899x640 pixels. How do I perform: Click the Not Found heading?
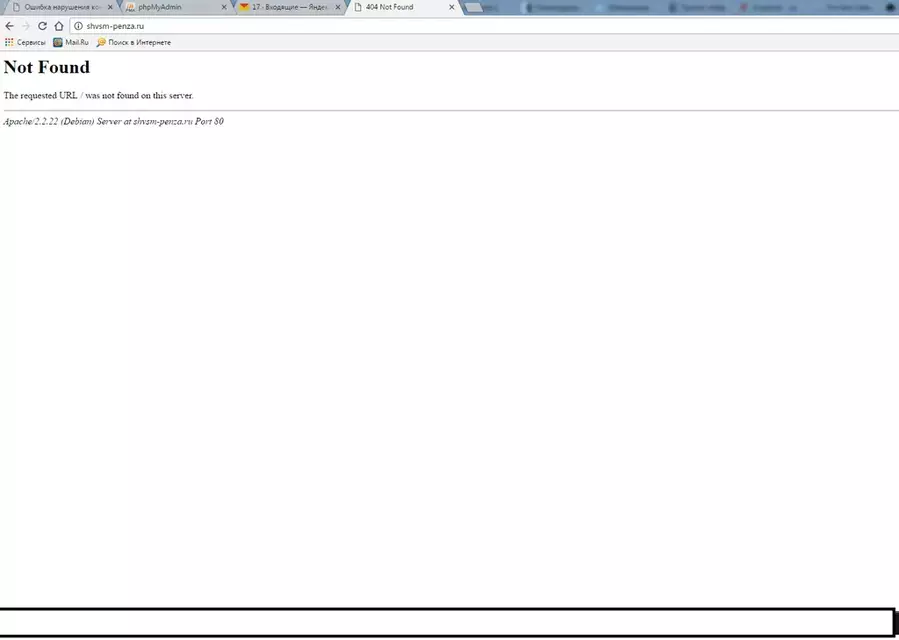[x=47, y=67]
